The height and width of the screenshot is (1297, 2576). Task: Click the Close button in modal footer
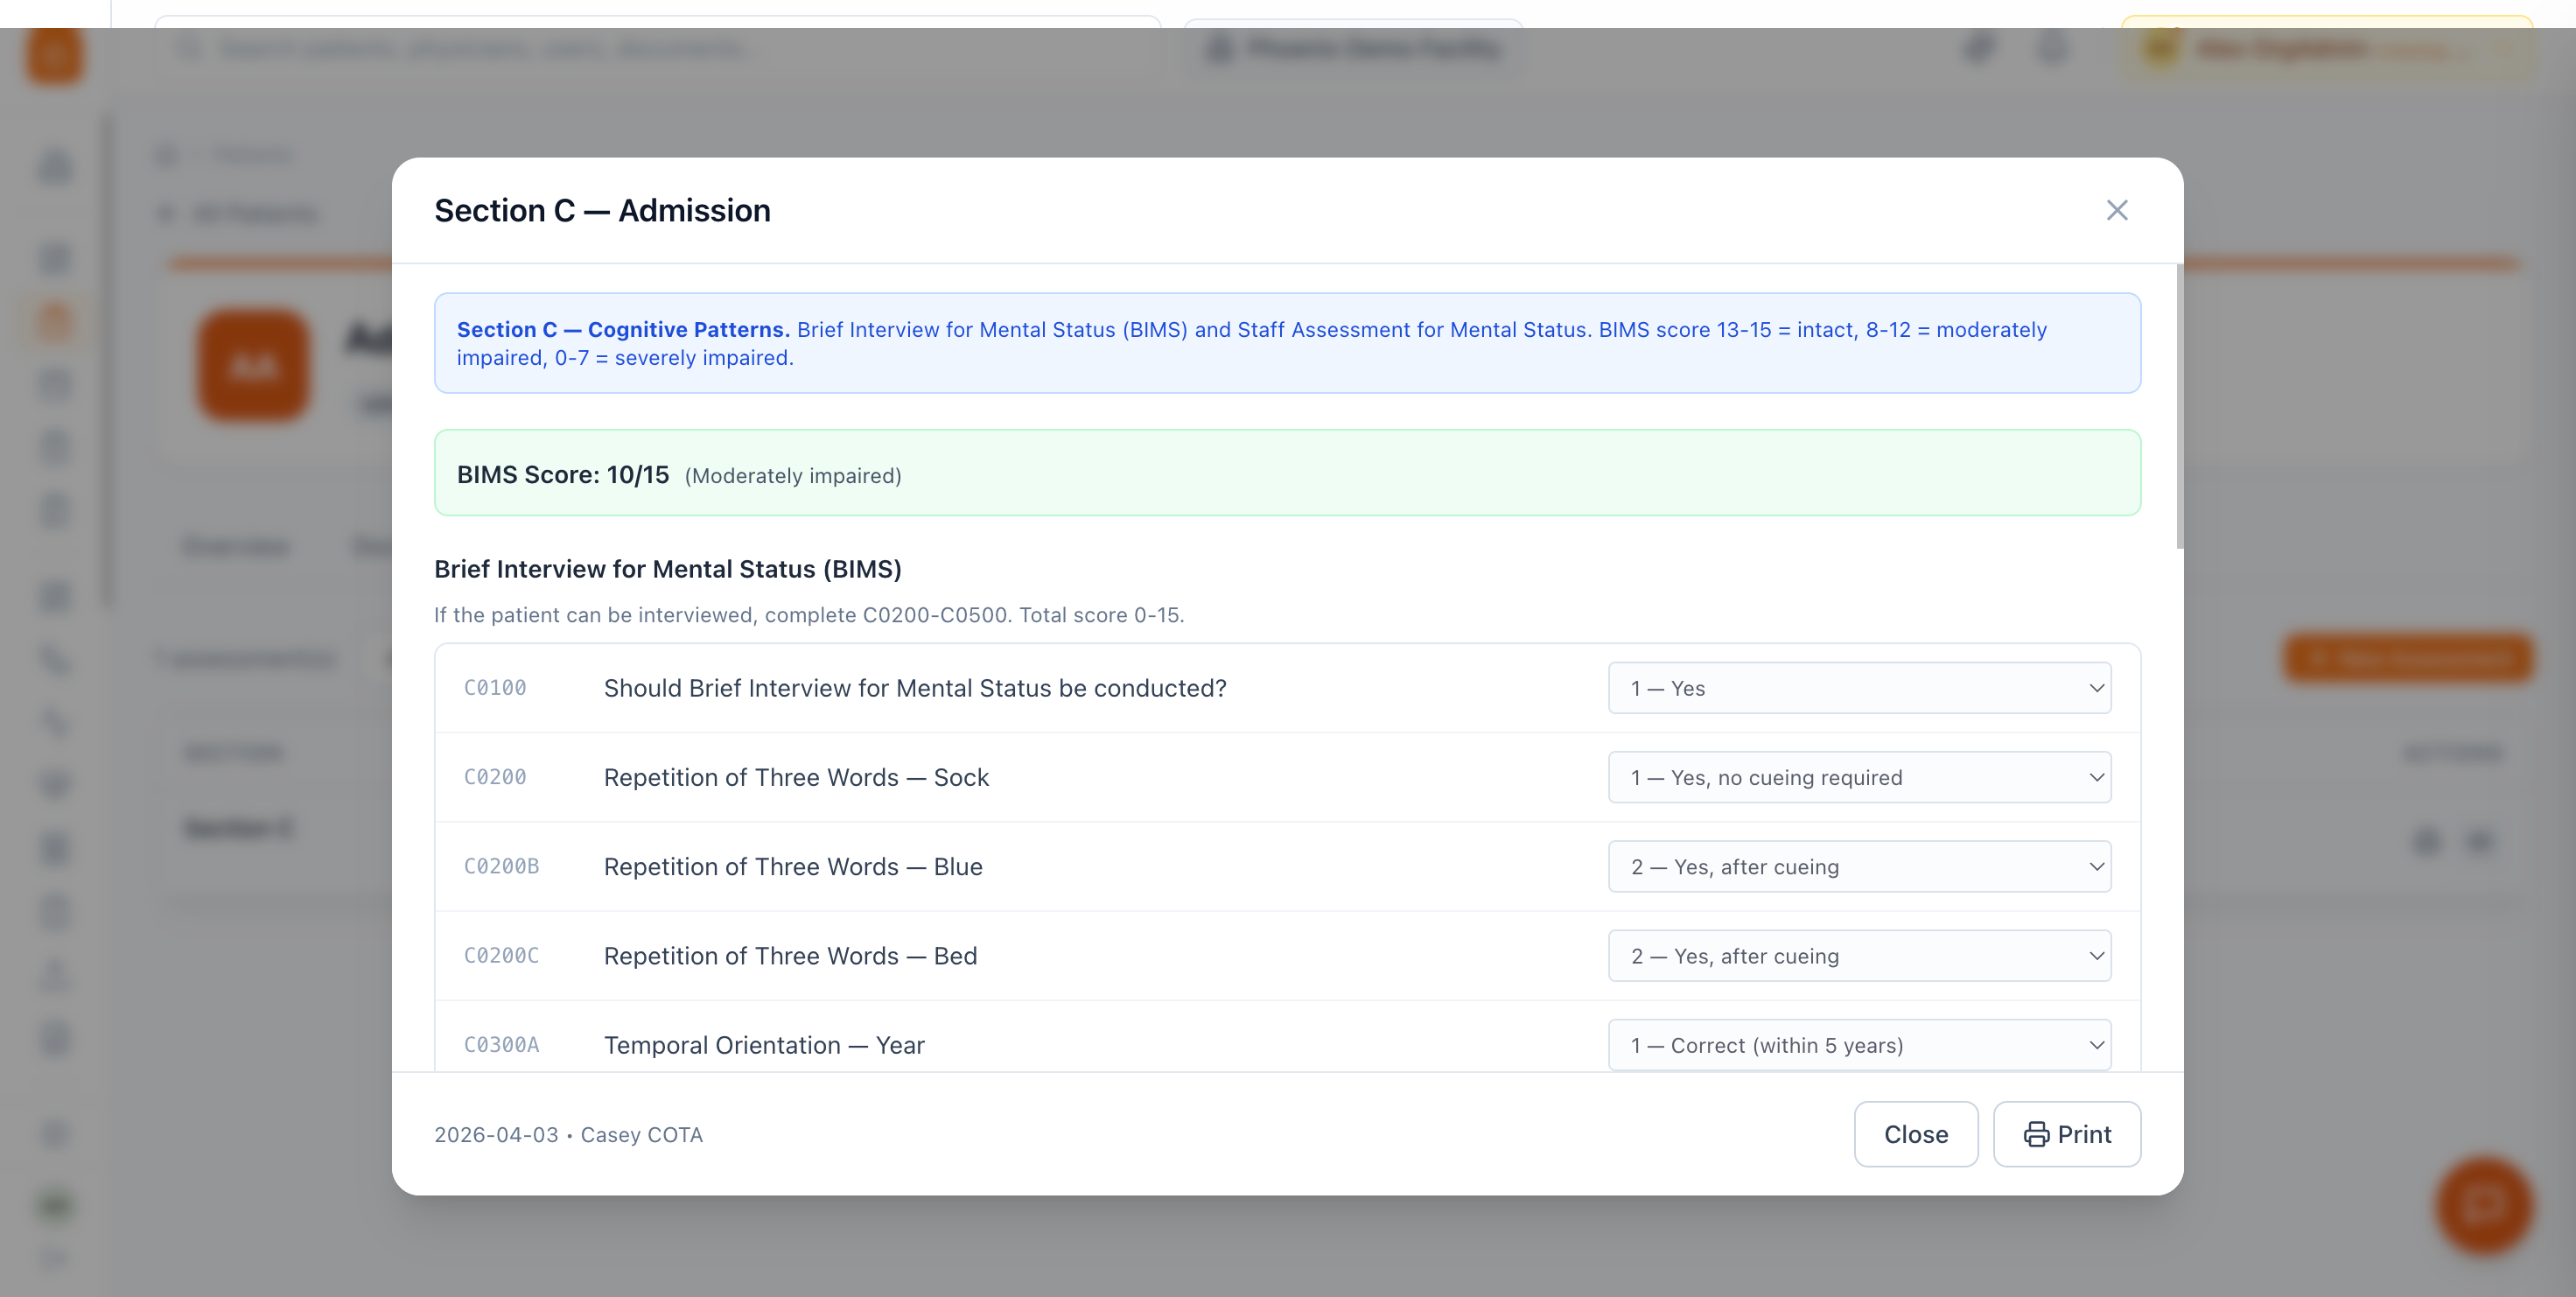pyautogui.click(x=1915, y=1134)
